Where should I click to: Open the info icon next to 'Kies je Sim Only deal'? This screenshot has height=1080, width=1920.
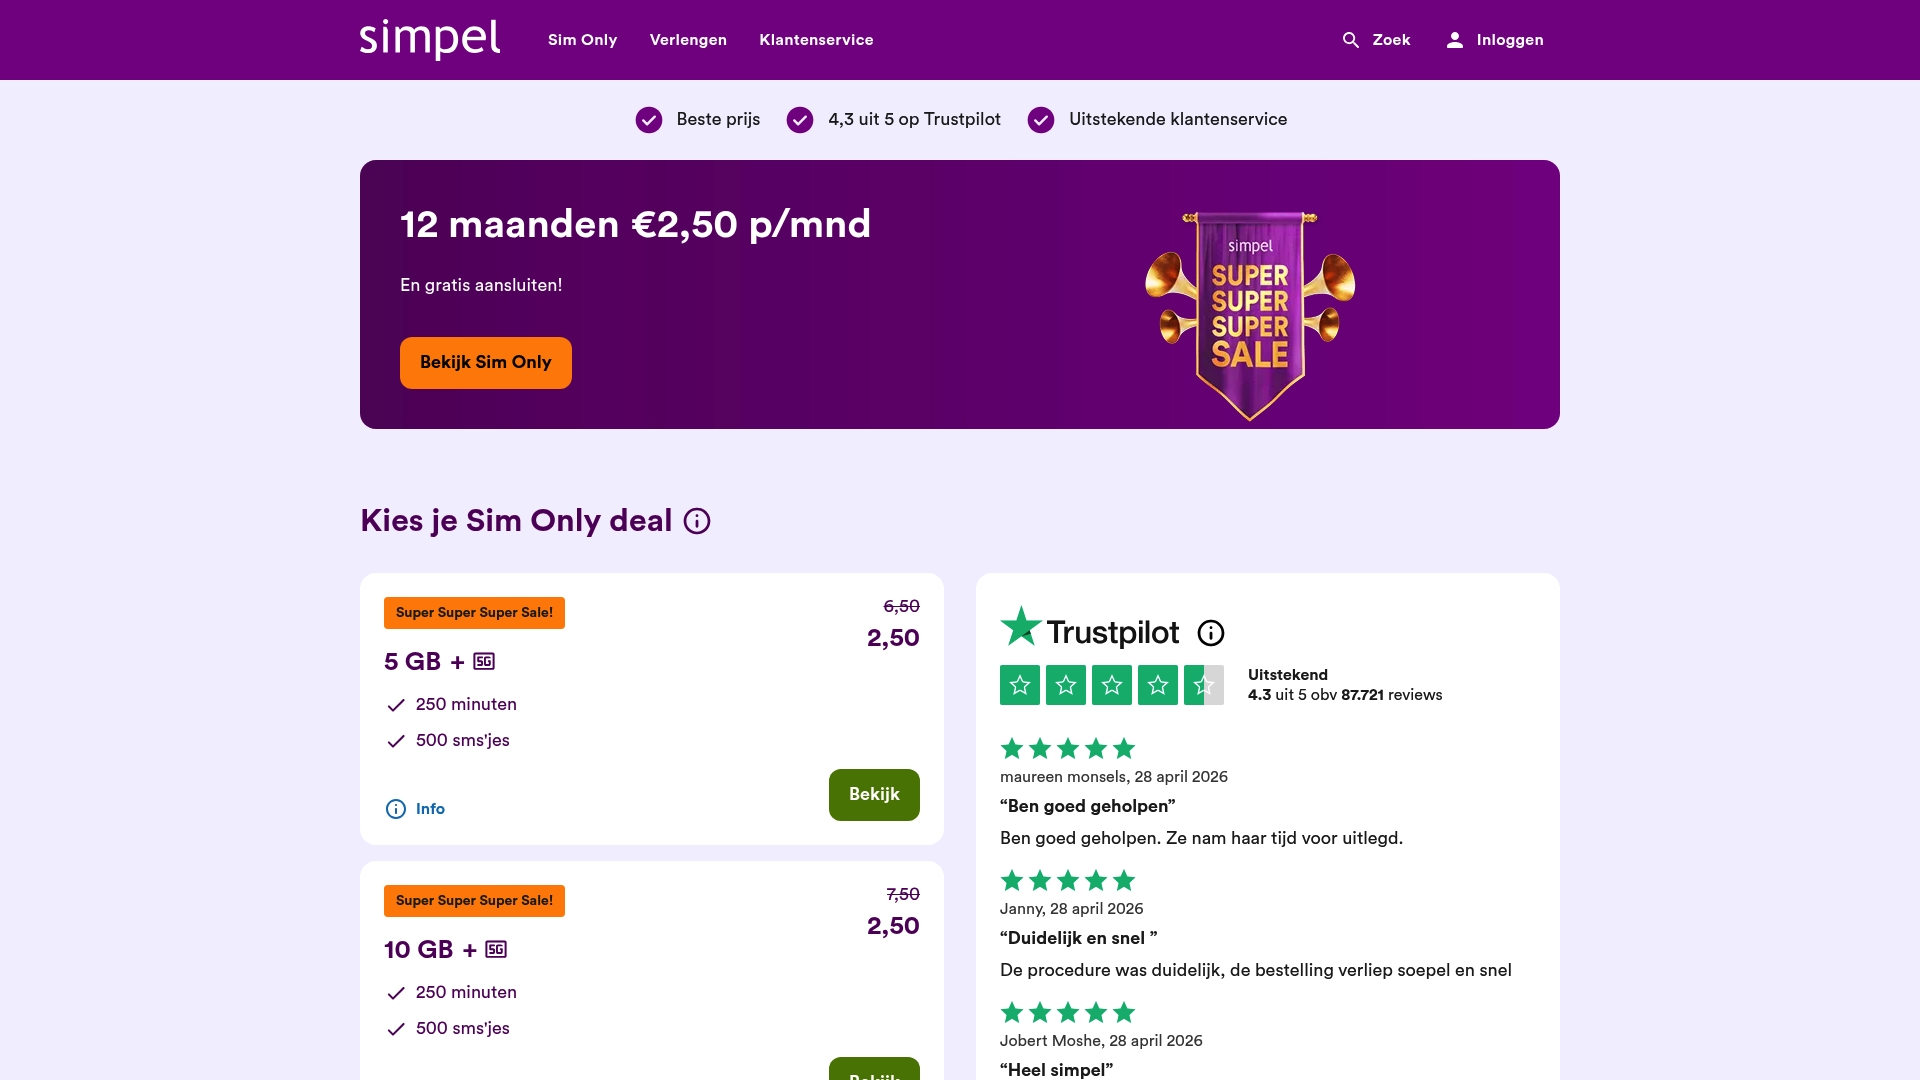click(697, 521)
